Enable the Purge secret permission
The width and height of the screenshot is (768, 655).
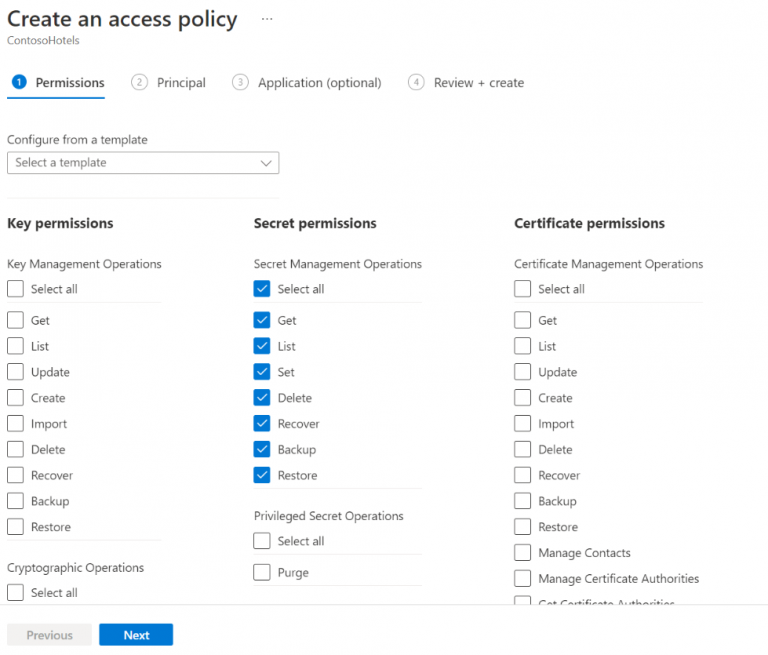coord(262,573)
